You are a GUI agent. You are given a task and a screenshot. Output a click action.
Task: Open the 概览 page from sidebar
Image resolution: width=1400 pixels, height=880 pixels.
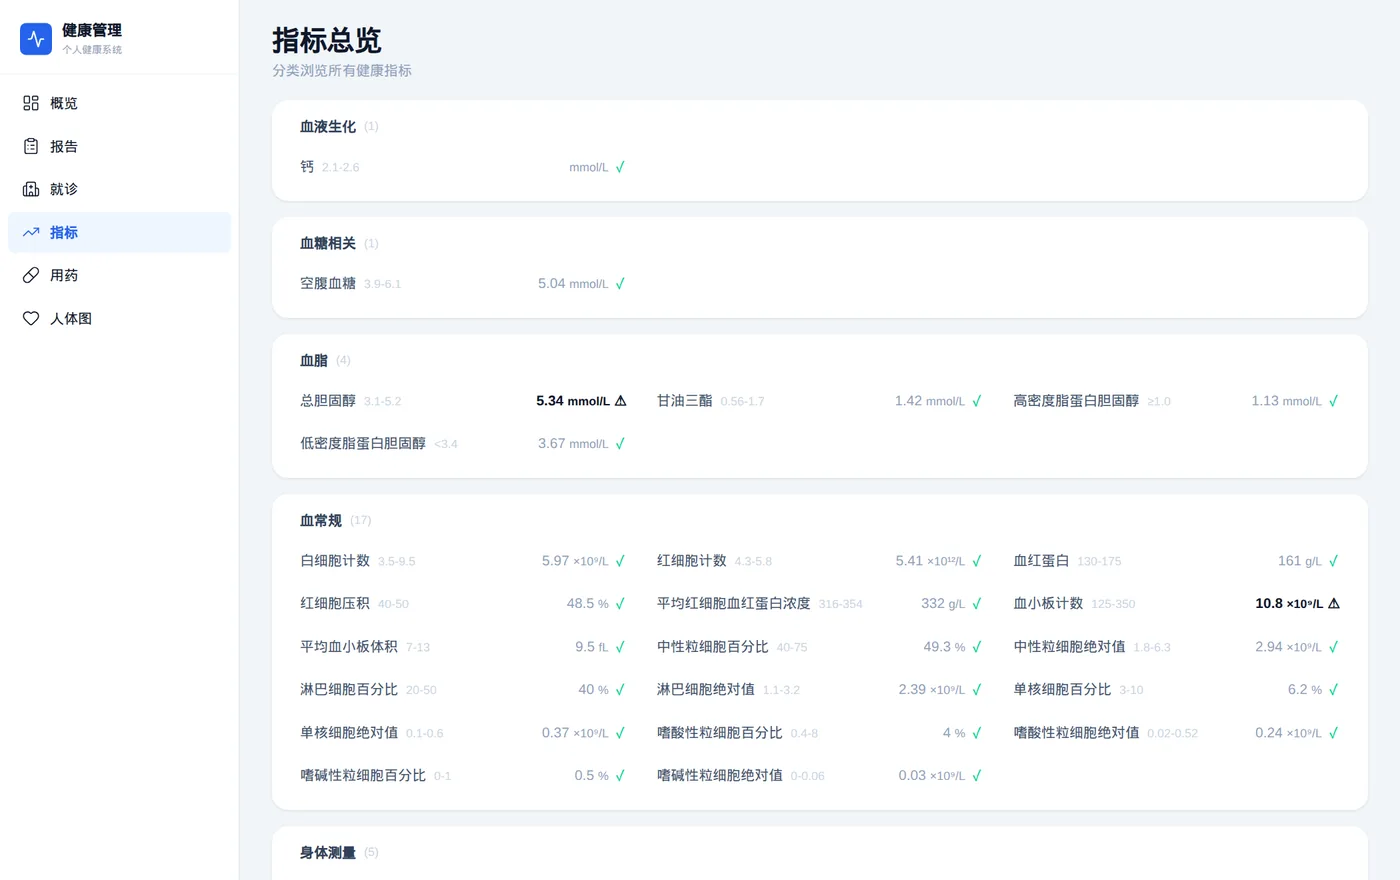119,103
